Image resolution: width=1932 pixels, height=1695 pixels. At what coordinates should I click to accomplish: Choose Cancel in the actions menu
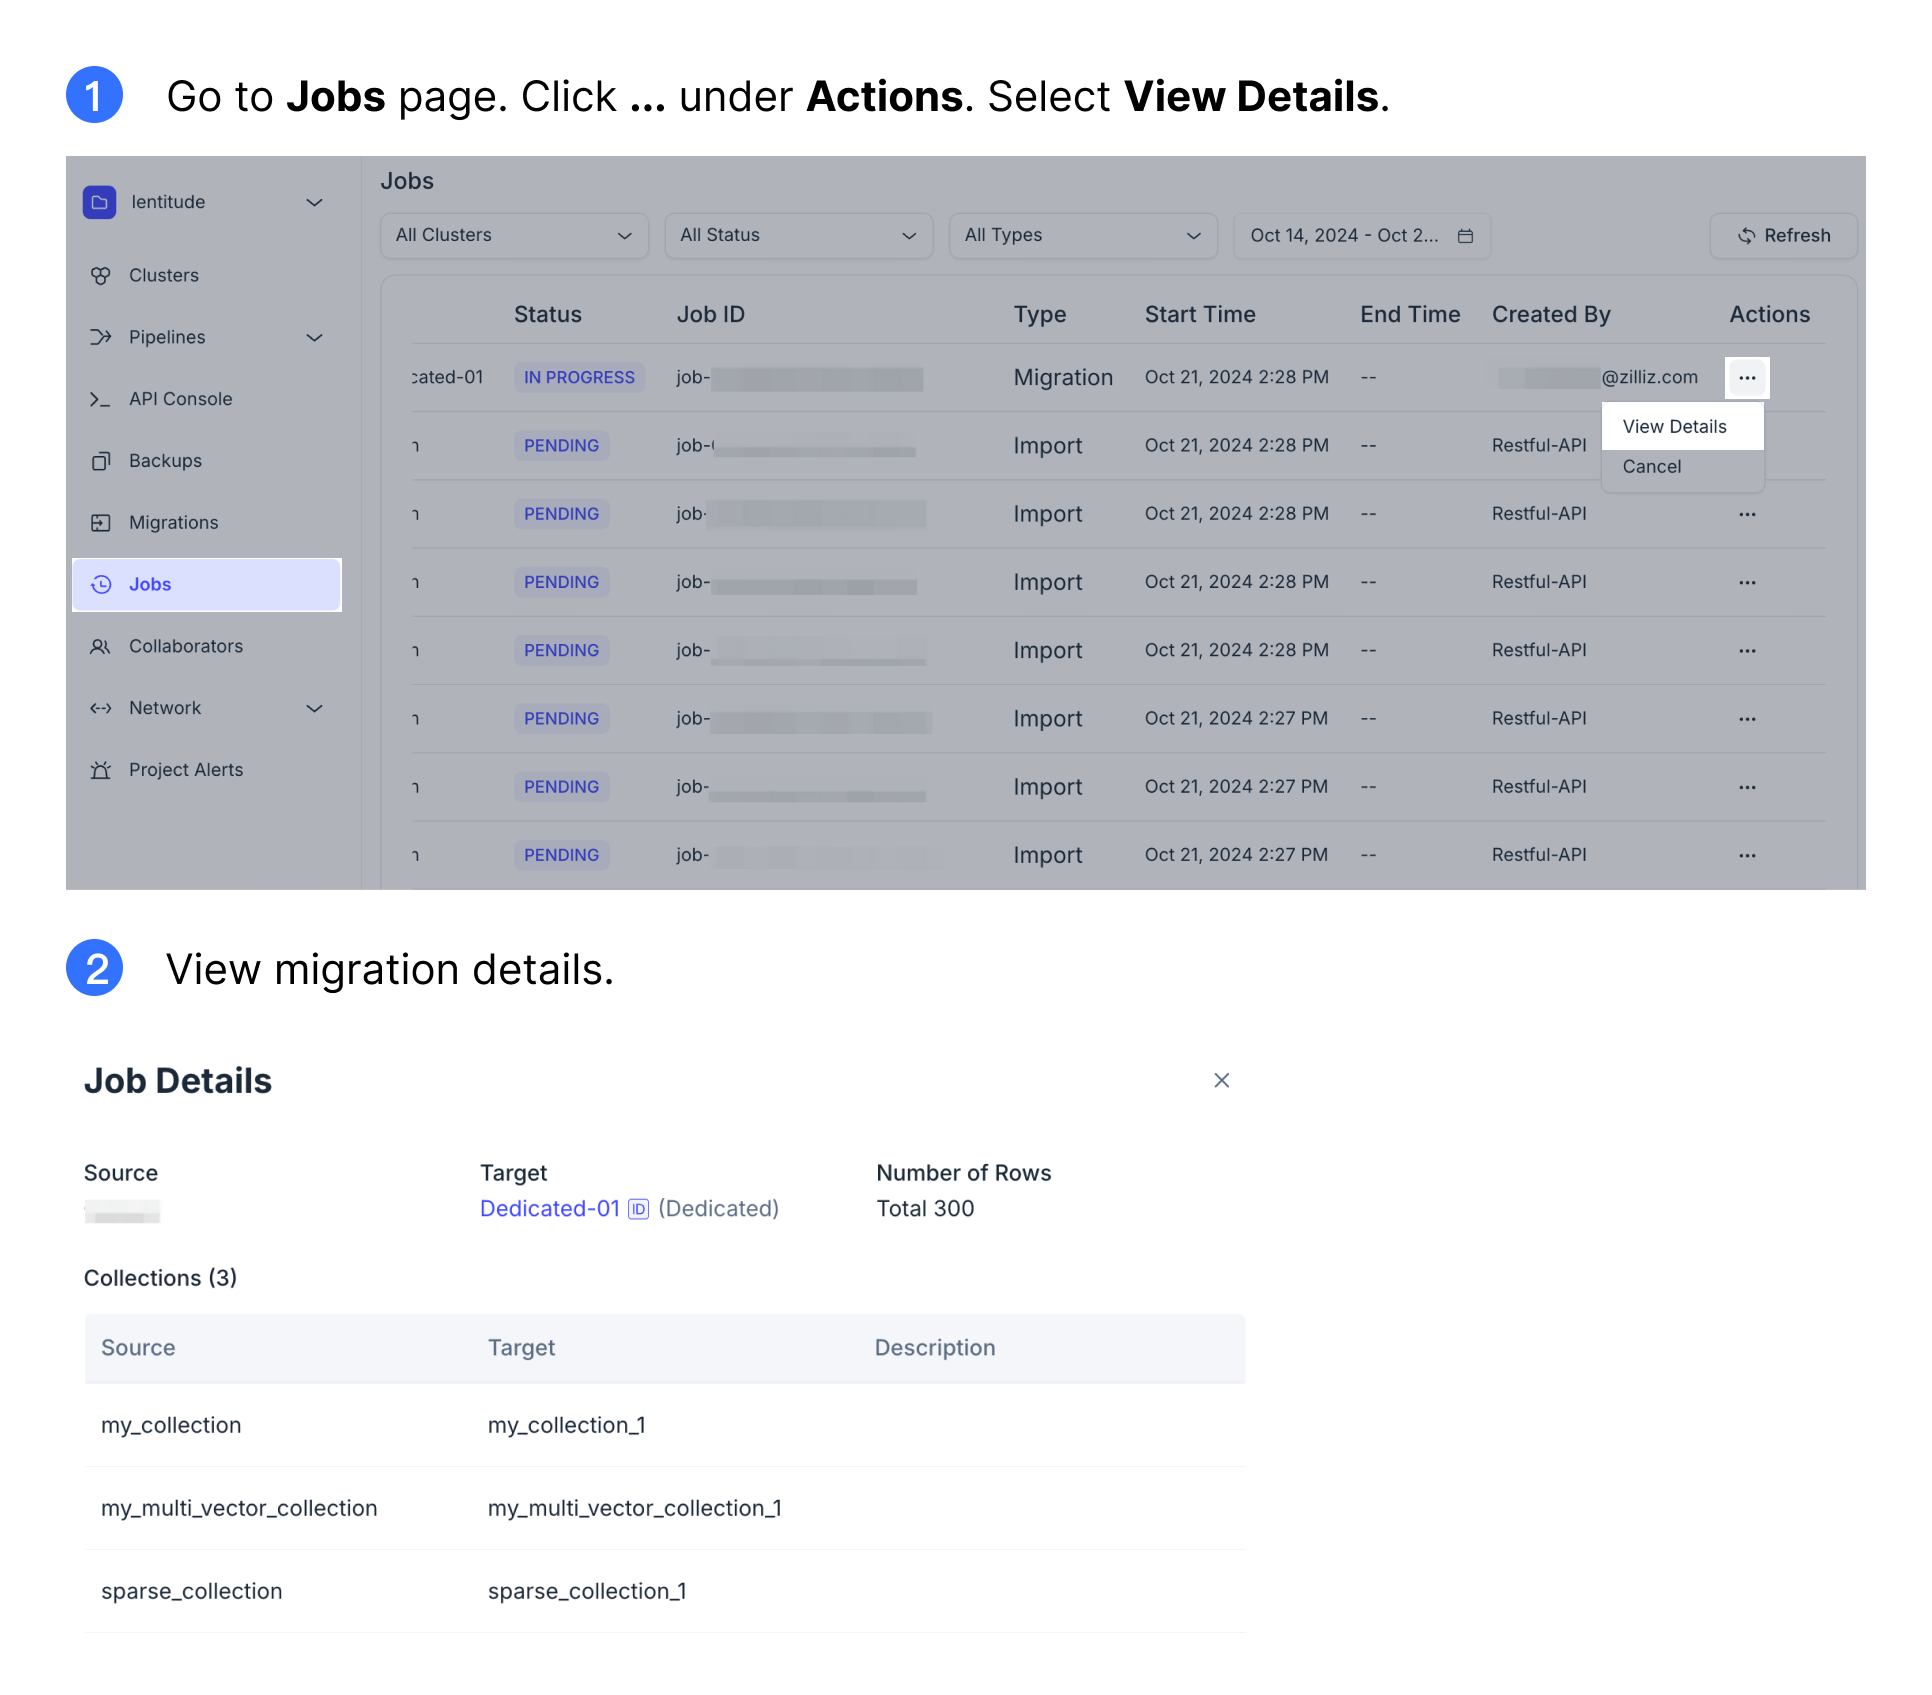[x=1652, y=467]
